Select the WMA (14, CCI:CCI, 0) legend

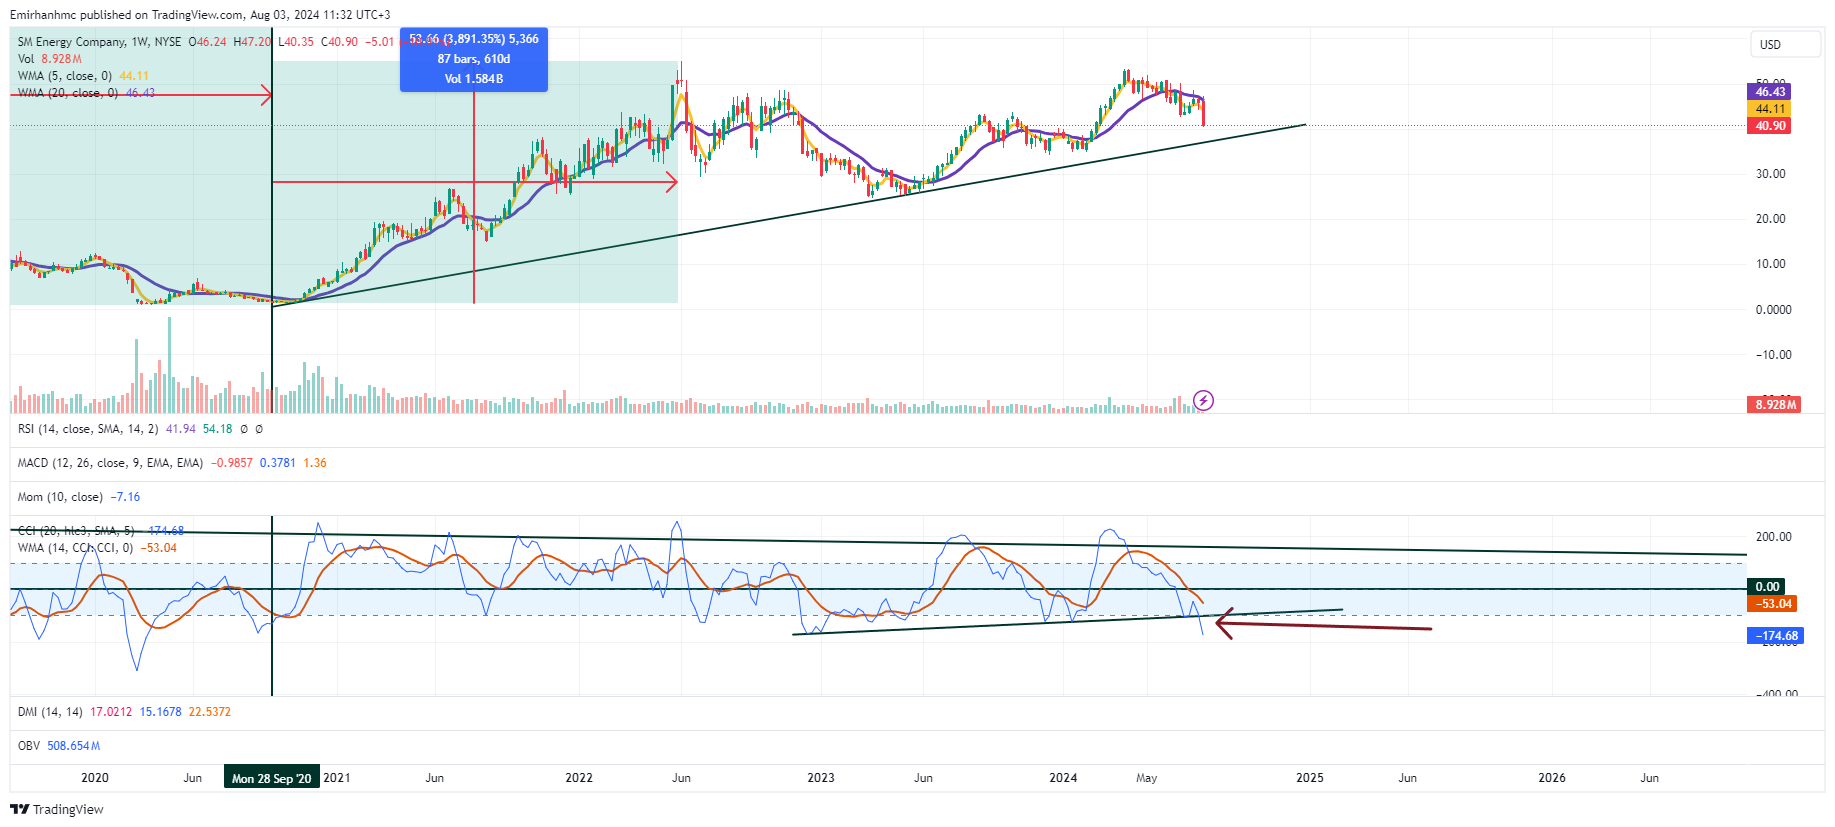tap(97, 548)
